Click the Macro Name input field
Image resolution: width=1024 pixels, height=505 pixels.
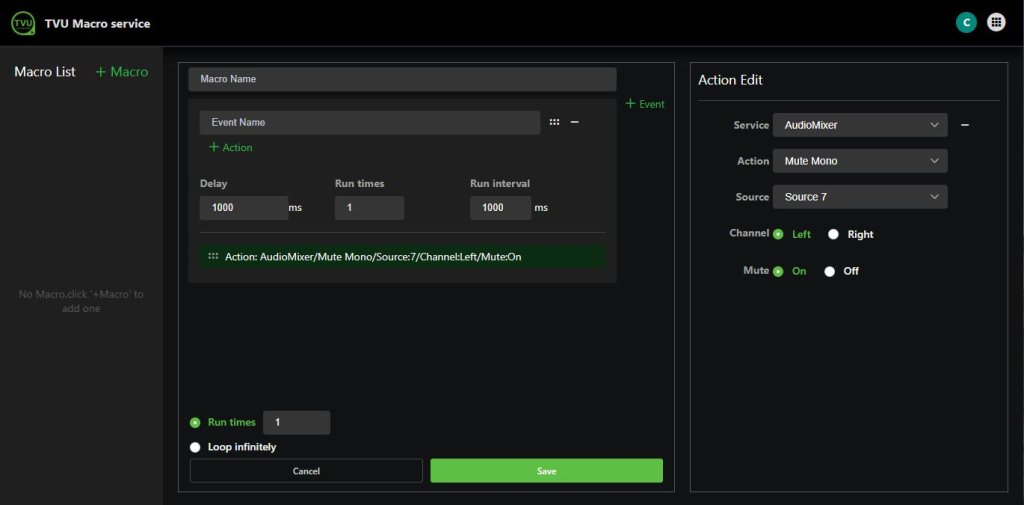(x=402, y=79)
